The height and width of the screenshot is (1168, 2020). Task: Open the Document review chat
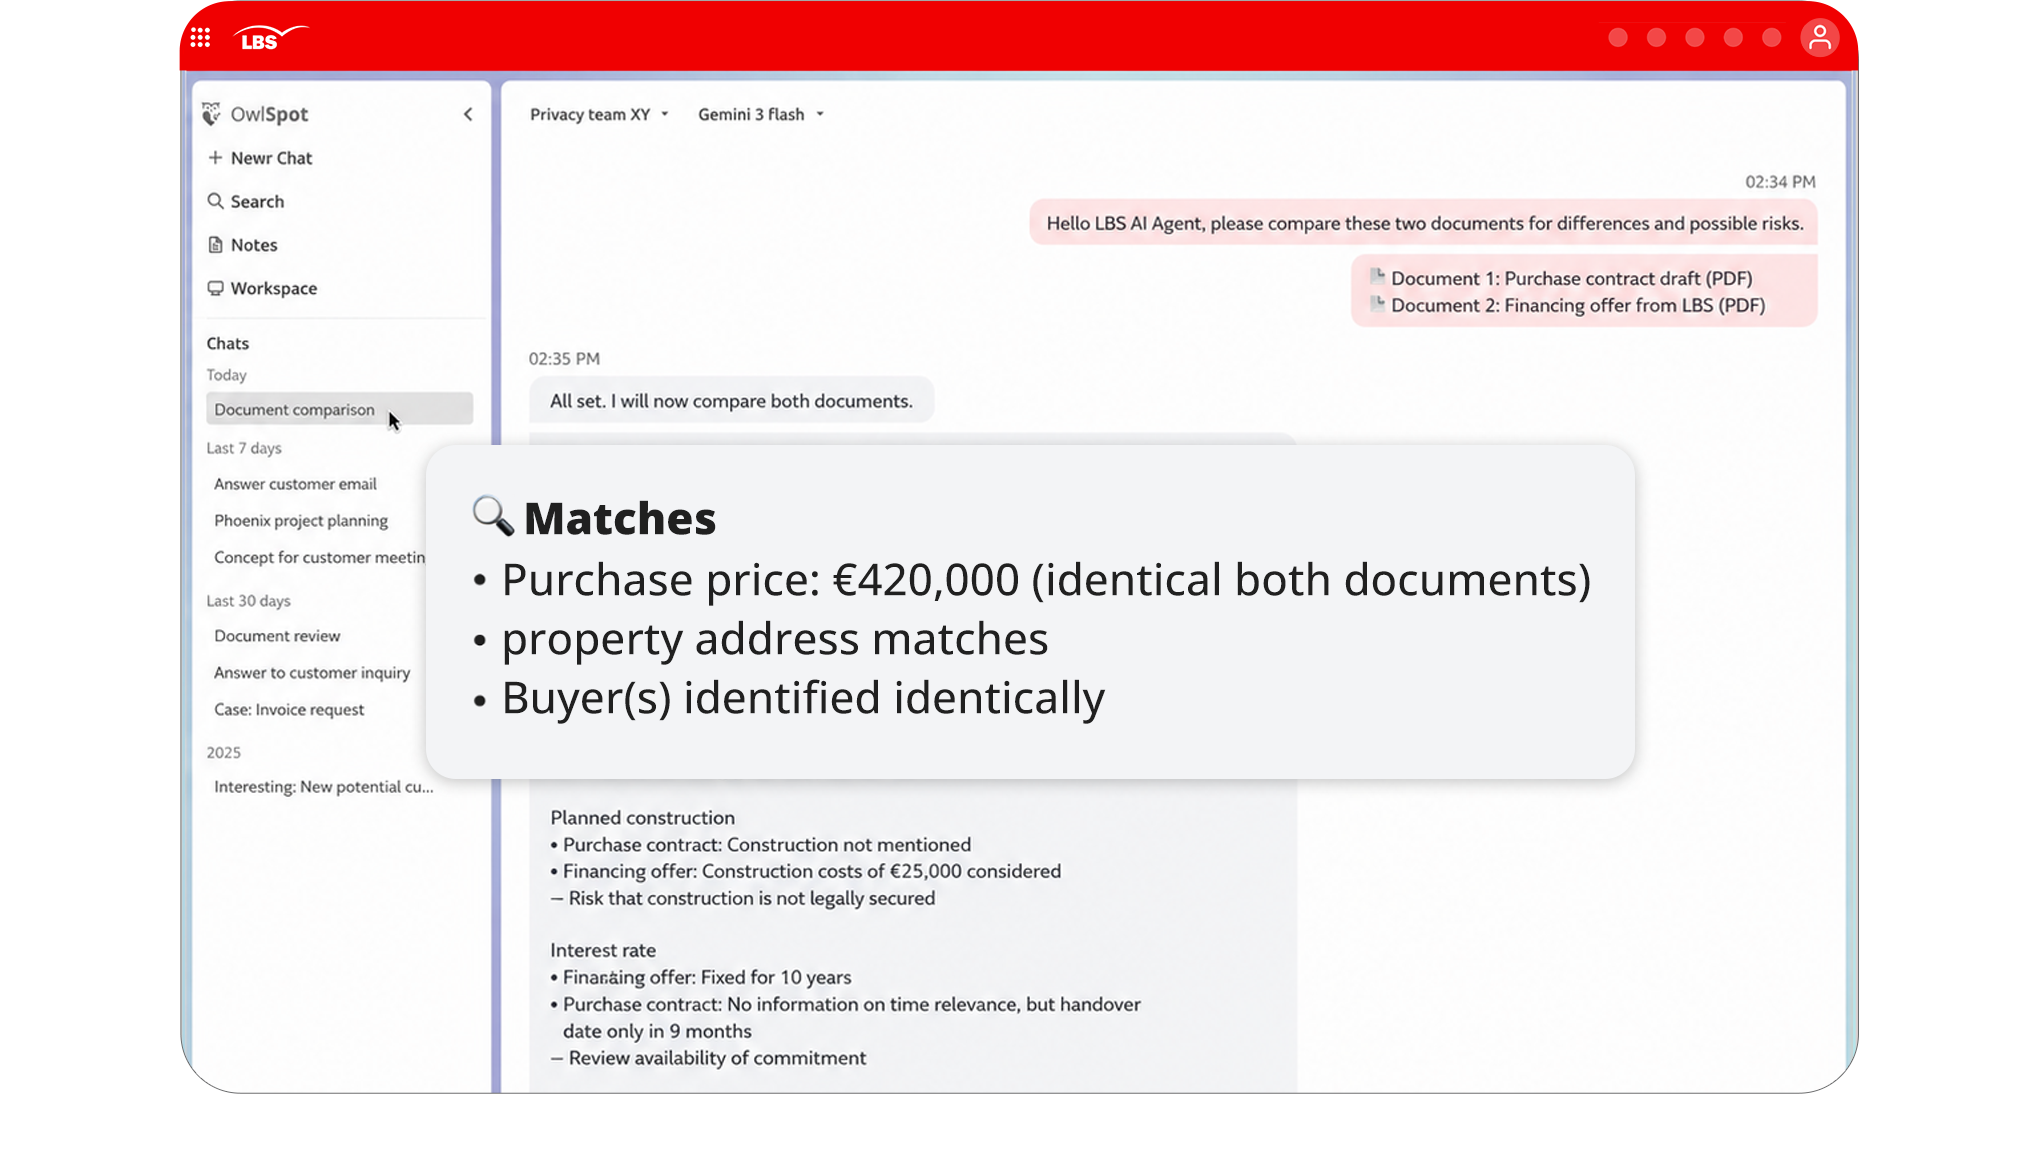[277, 636]
